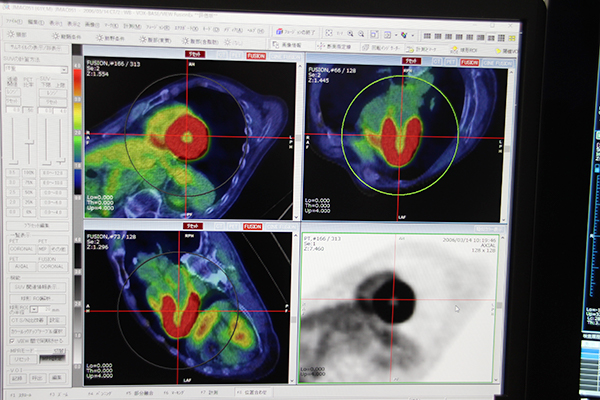Click the first vertical window-level slider
The width and height of the screenshot is (600, 400).
[13, 136]
